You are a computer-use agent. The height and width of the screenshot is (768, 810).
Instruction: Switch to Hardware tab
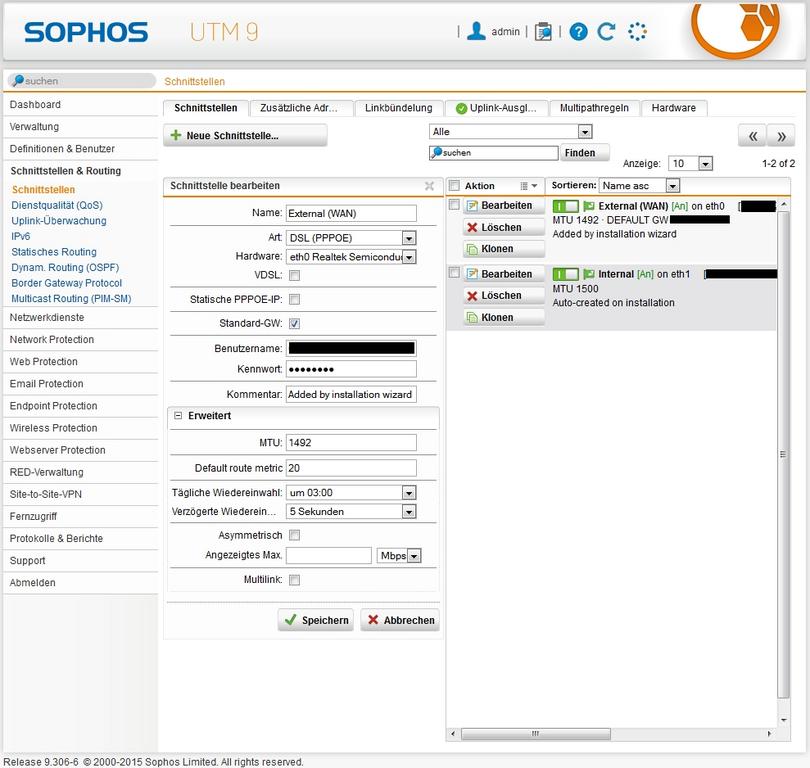point(674,108)
